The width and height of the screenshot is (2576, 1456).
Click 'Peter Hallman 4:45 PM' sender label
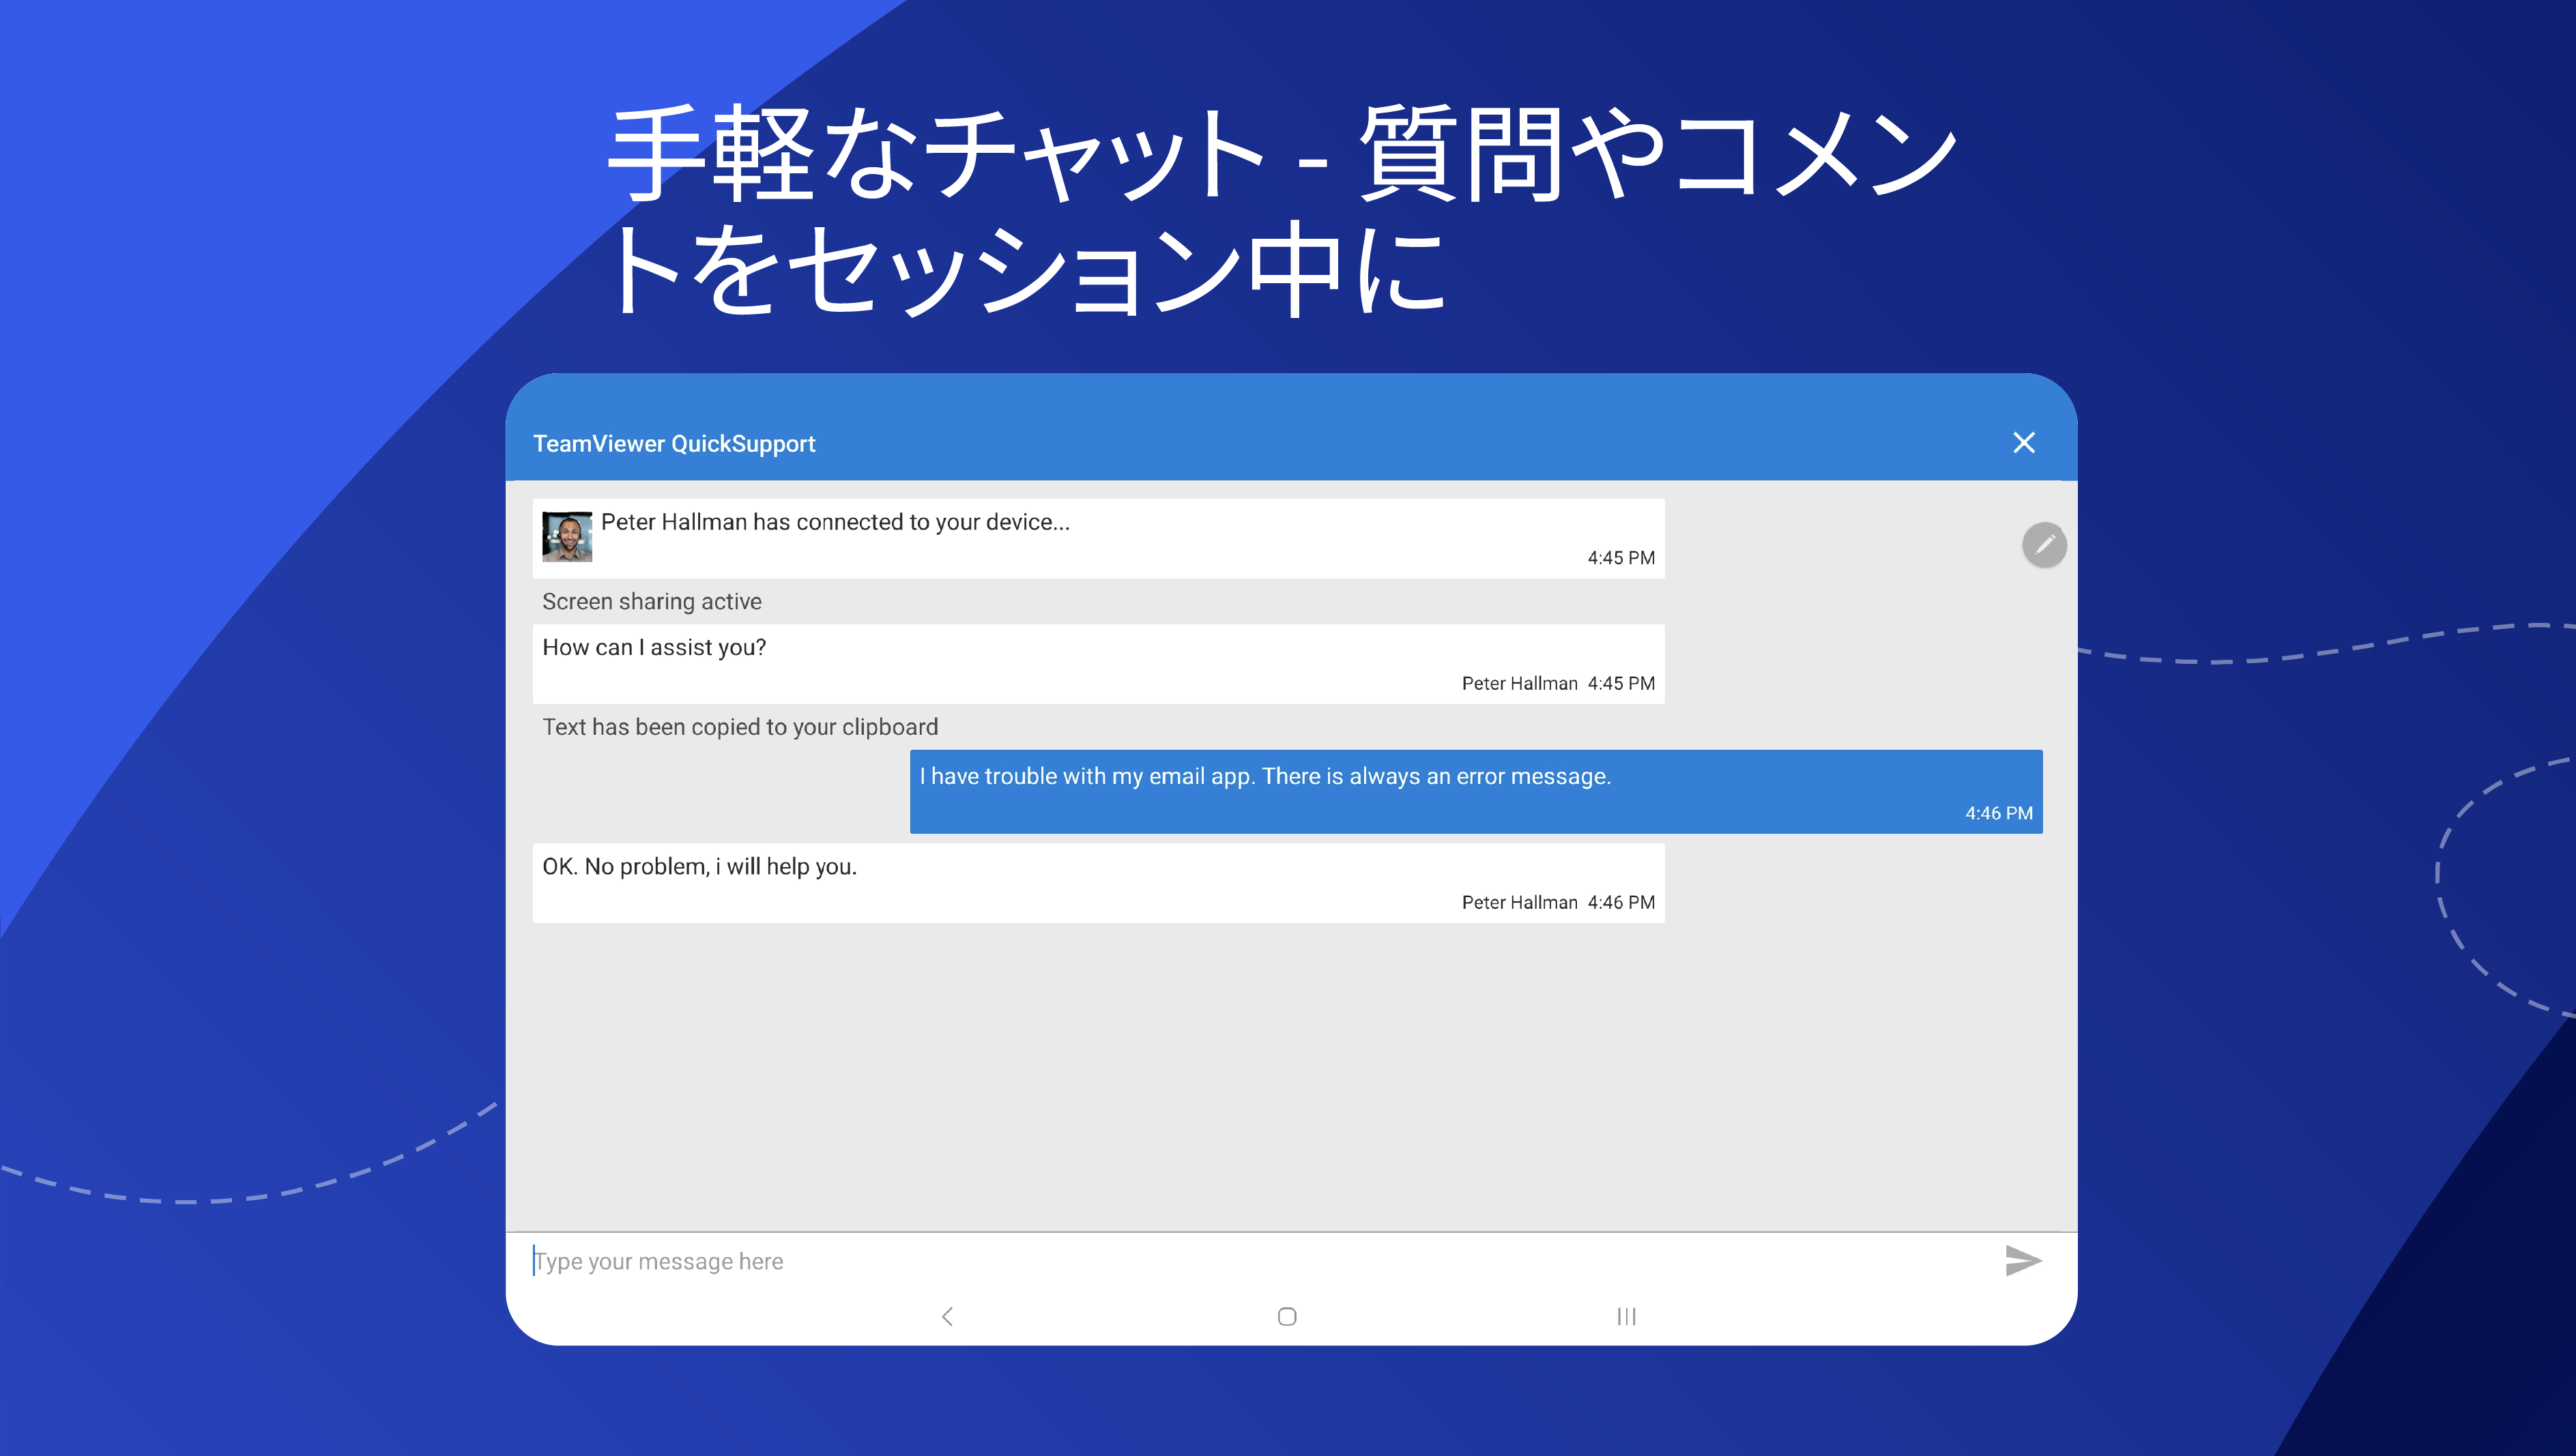click(1558, 683)
